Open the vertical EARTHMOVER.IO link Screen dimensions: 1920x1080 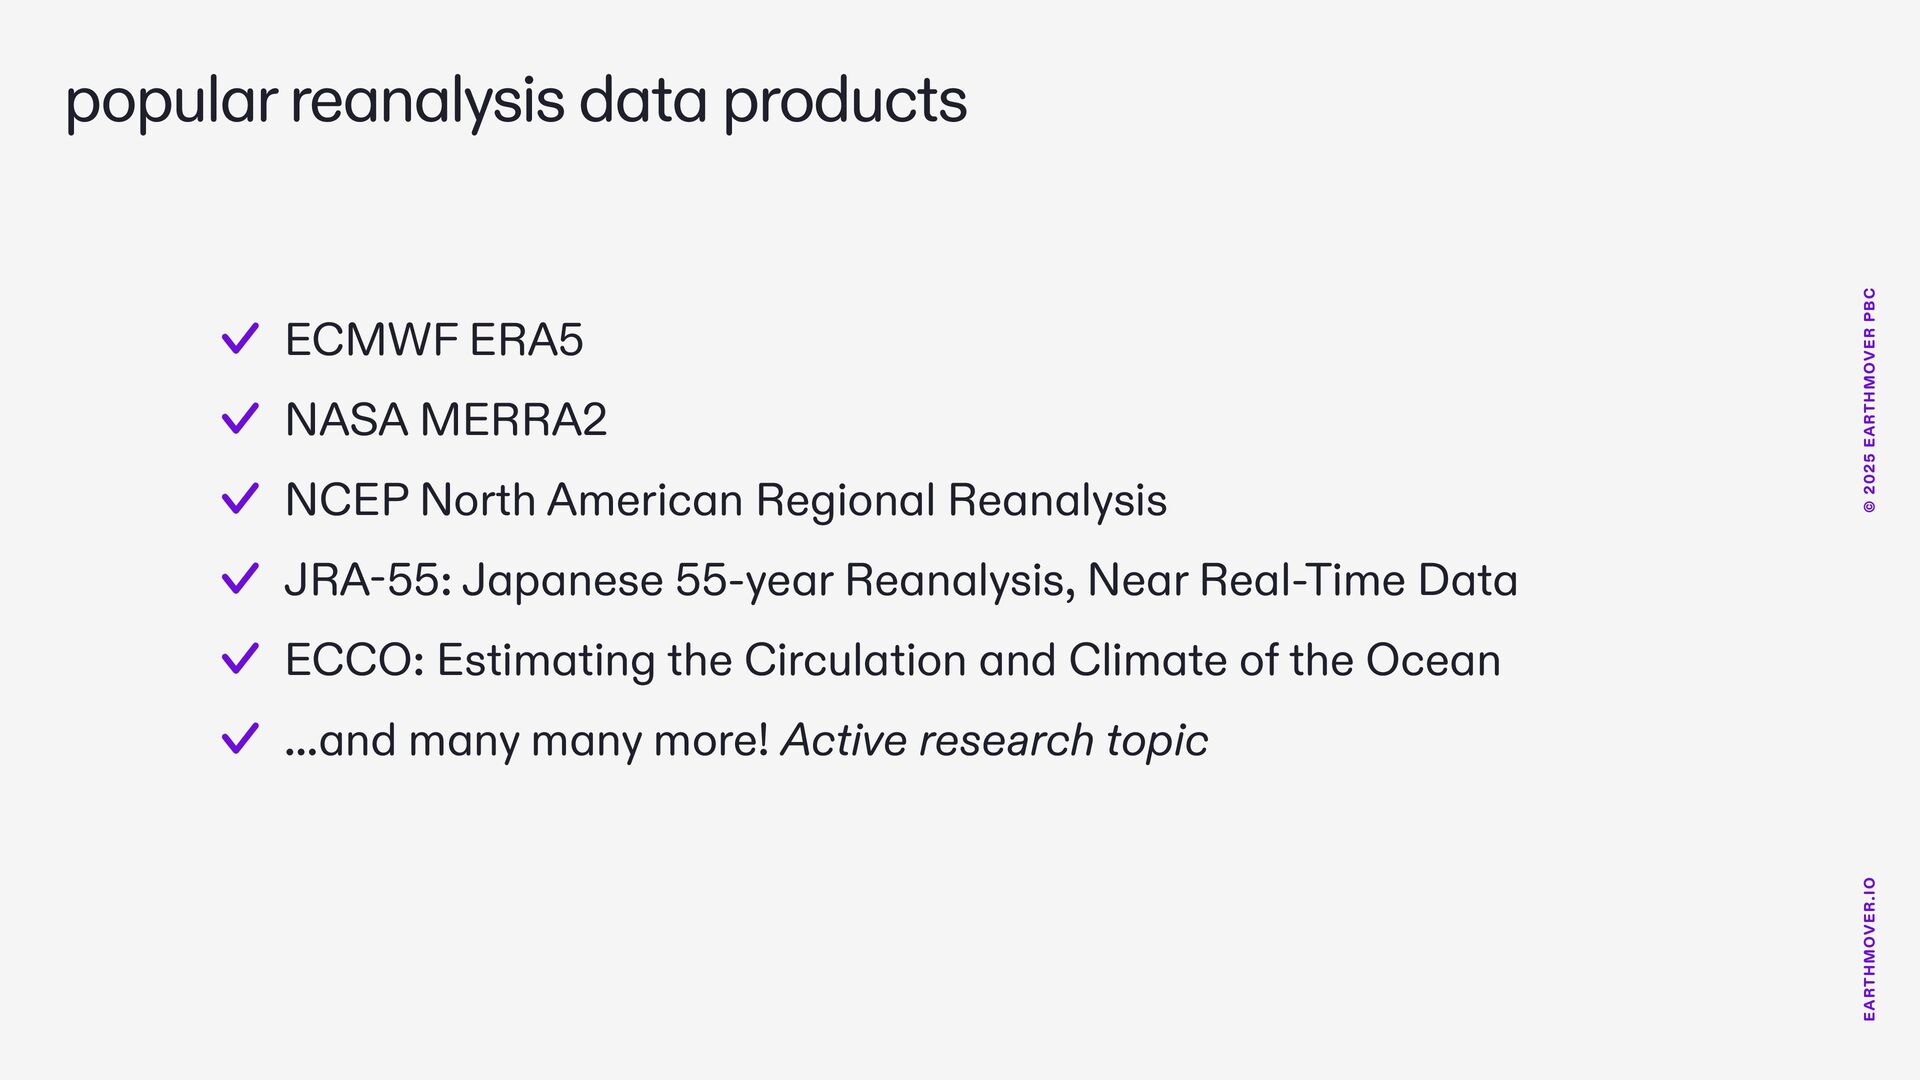point(1869,949)
